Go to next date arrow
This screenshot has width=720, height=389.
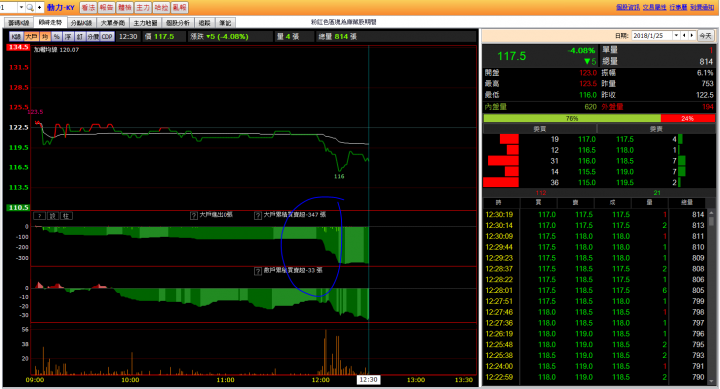(x=692, y=35)
